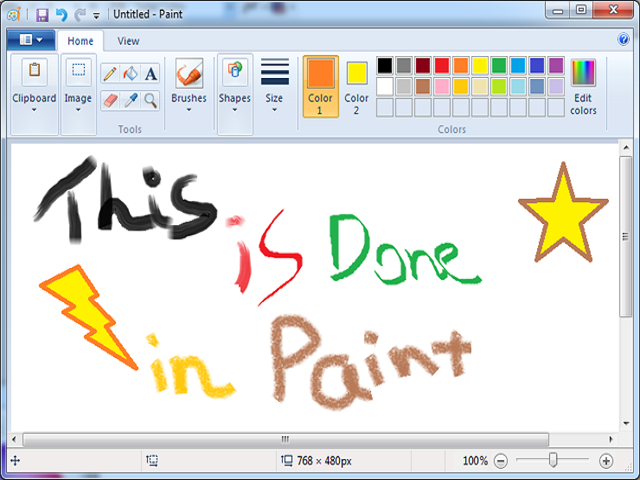Expand the Clipboard dropdown arrow
Viewport: 640px width, 480px height.
pos(34,110)
